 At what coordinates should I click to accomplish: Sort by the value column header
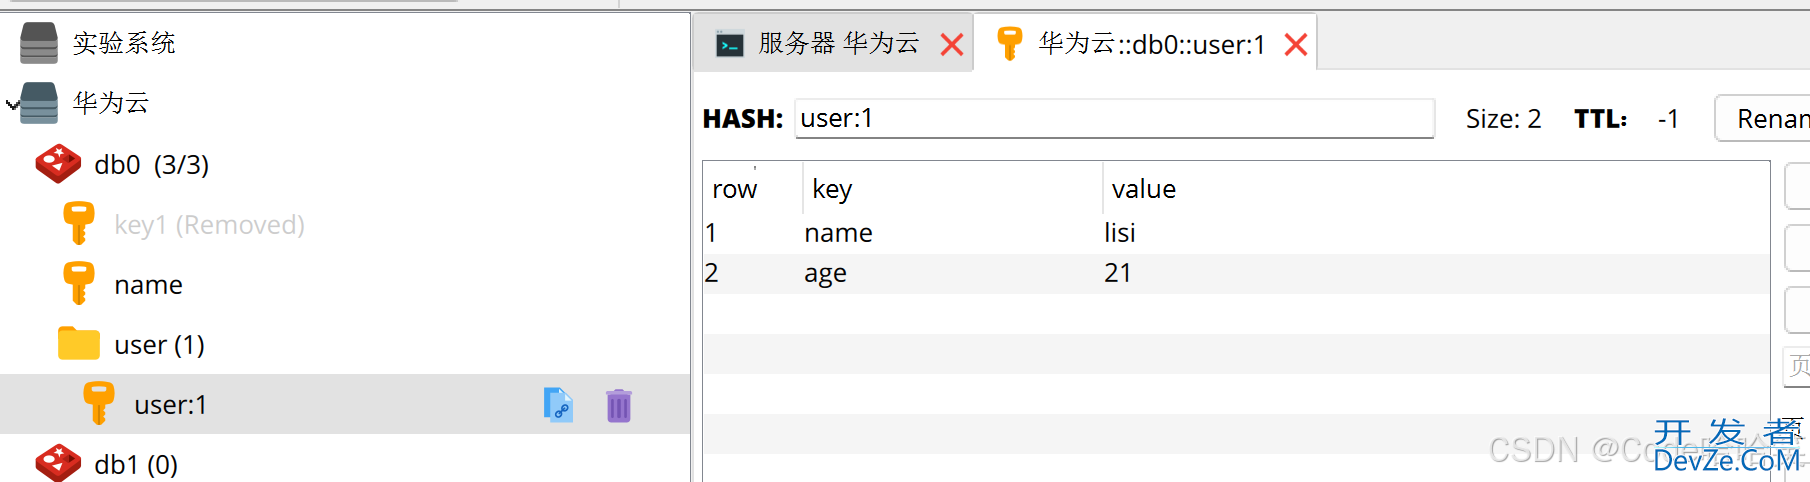click(x=1436, y=188)
